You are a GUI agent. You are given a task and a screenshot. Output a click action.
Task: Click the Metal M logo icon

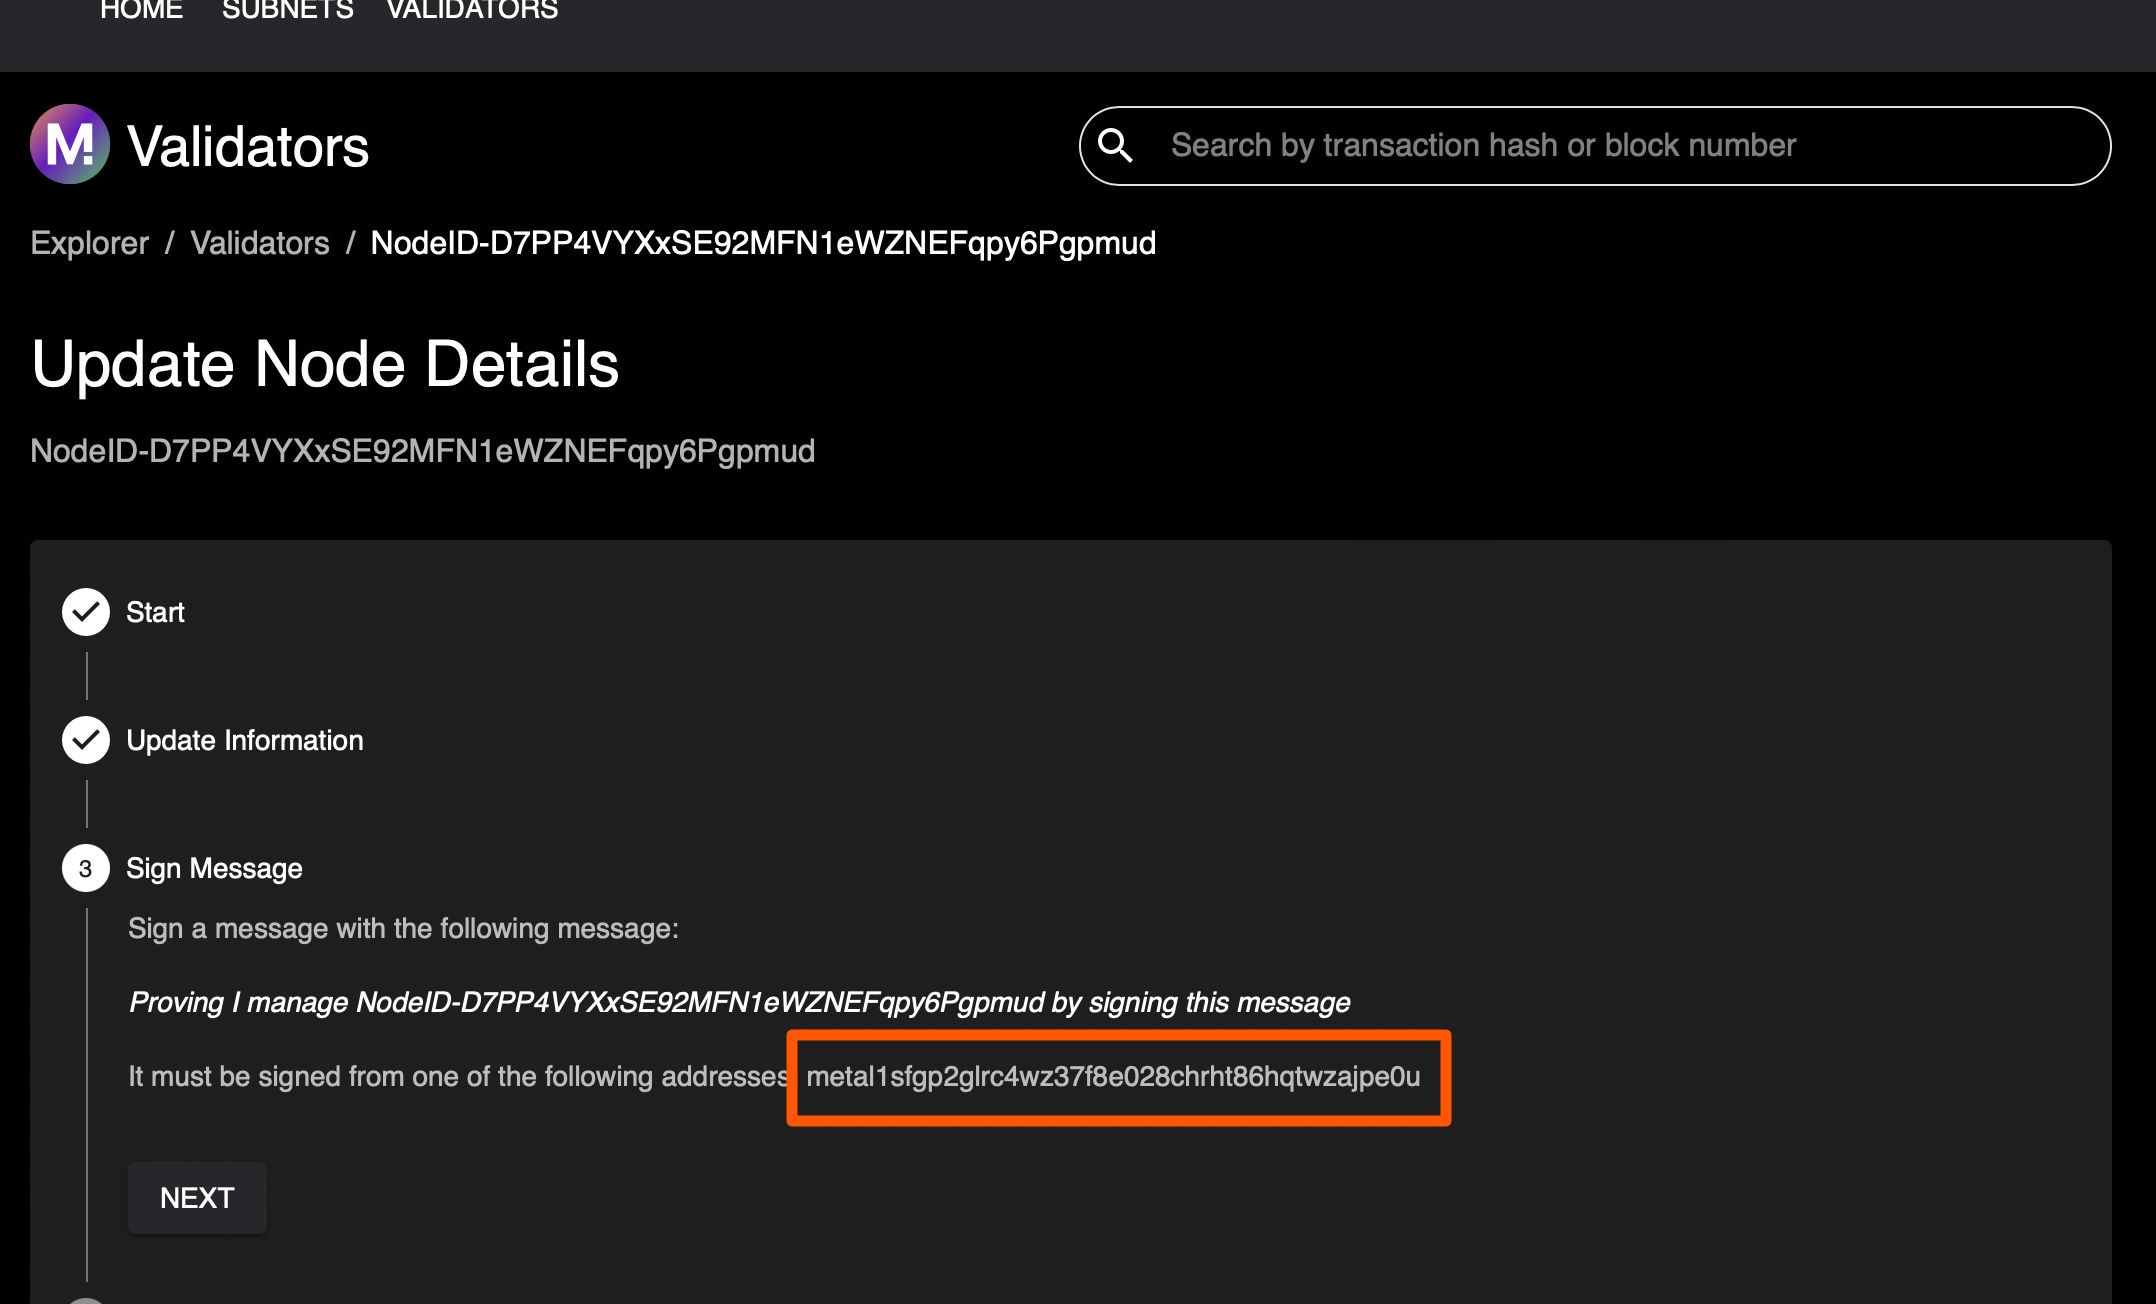click(70, 145)
